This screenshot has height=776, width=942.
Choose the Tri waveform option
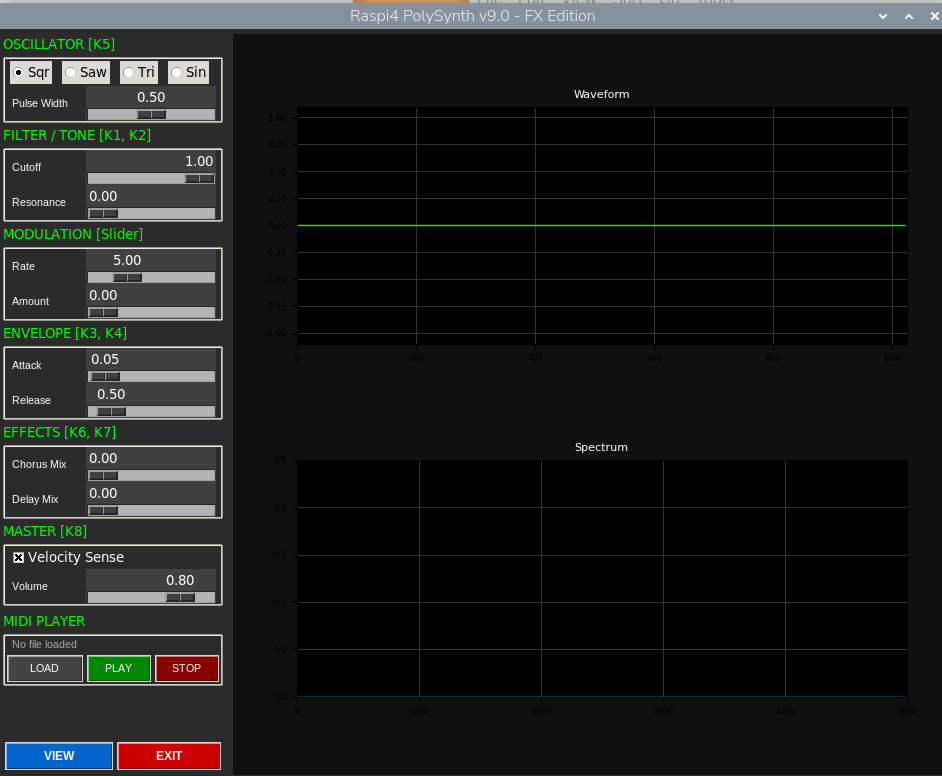(x=138, y=72)
